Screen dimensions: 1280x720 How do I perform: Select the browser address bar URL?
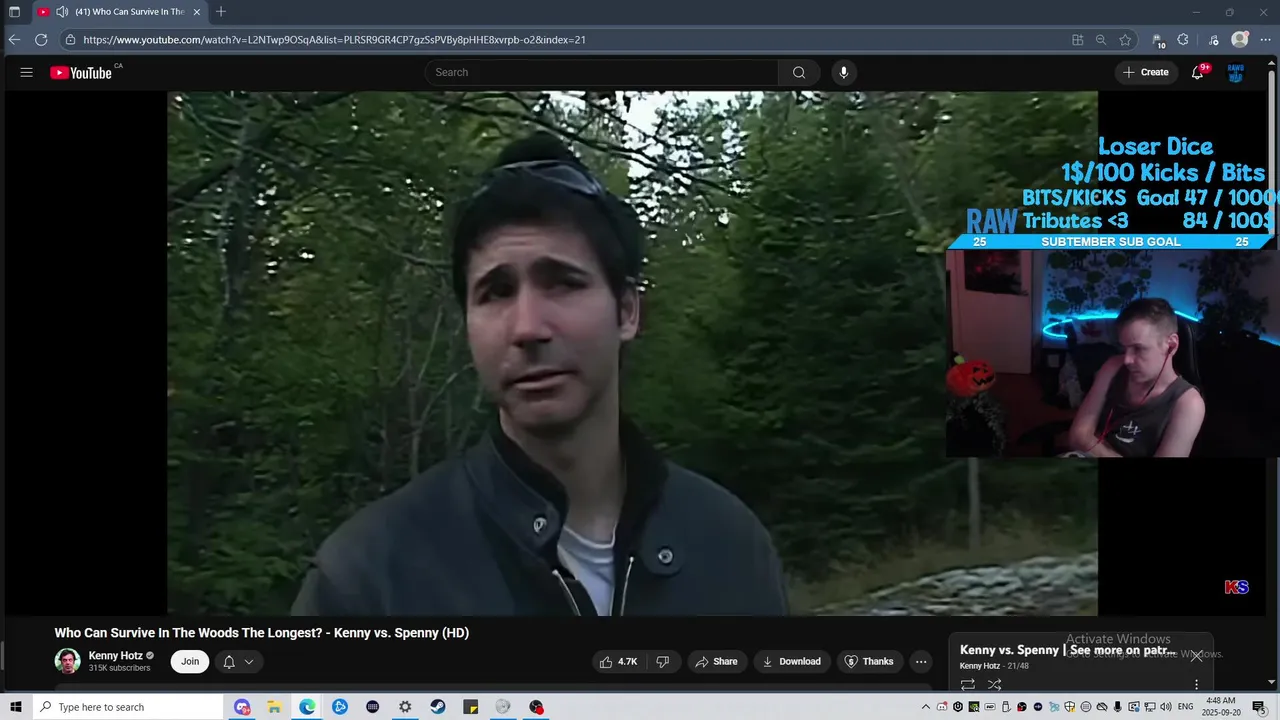coord(334,40)
